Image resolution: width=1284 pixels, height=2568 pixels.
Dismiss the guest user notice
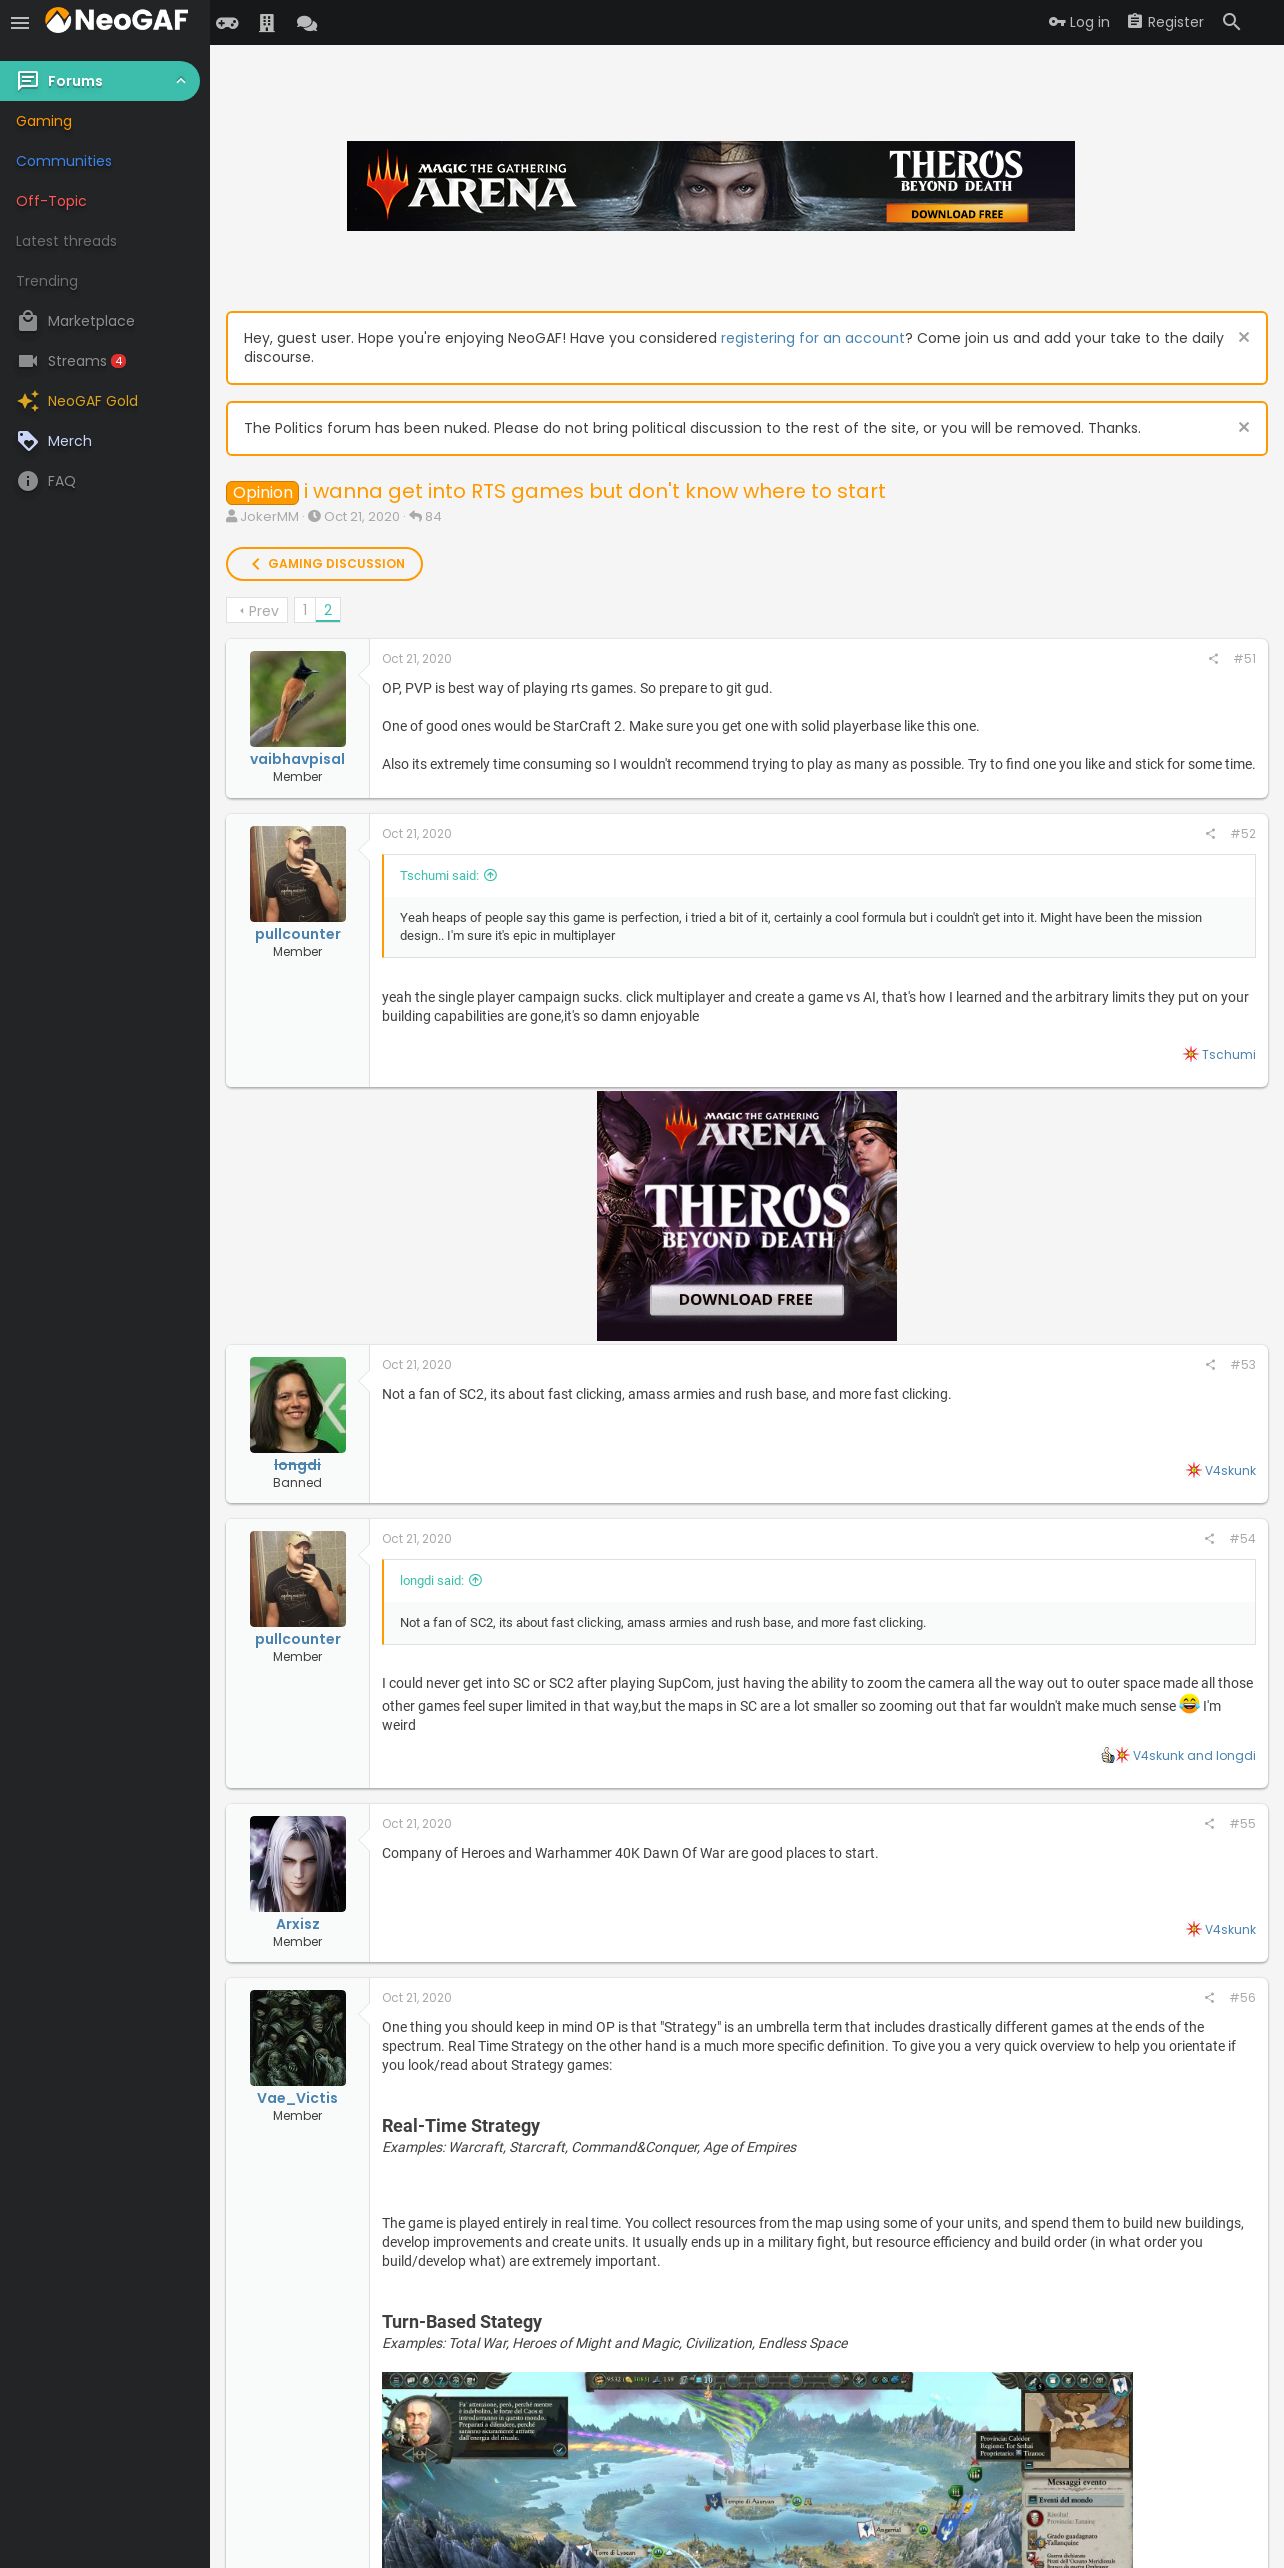coord(1244,337)
